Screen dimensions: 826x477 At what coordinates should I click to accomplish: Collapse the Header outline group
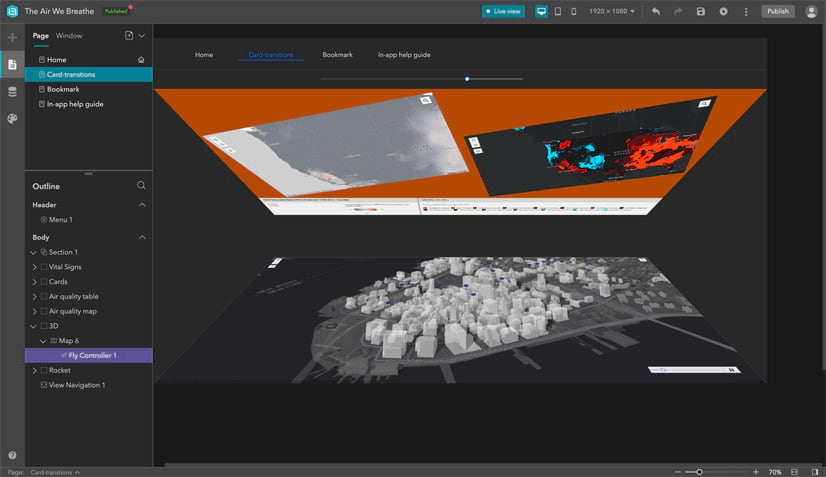tap(142, 205)
